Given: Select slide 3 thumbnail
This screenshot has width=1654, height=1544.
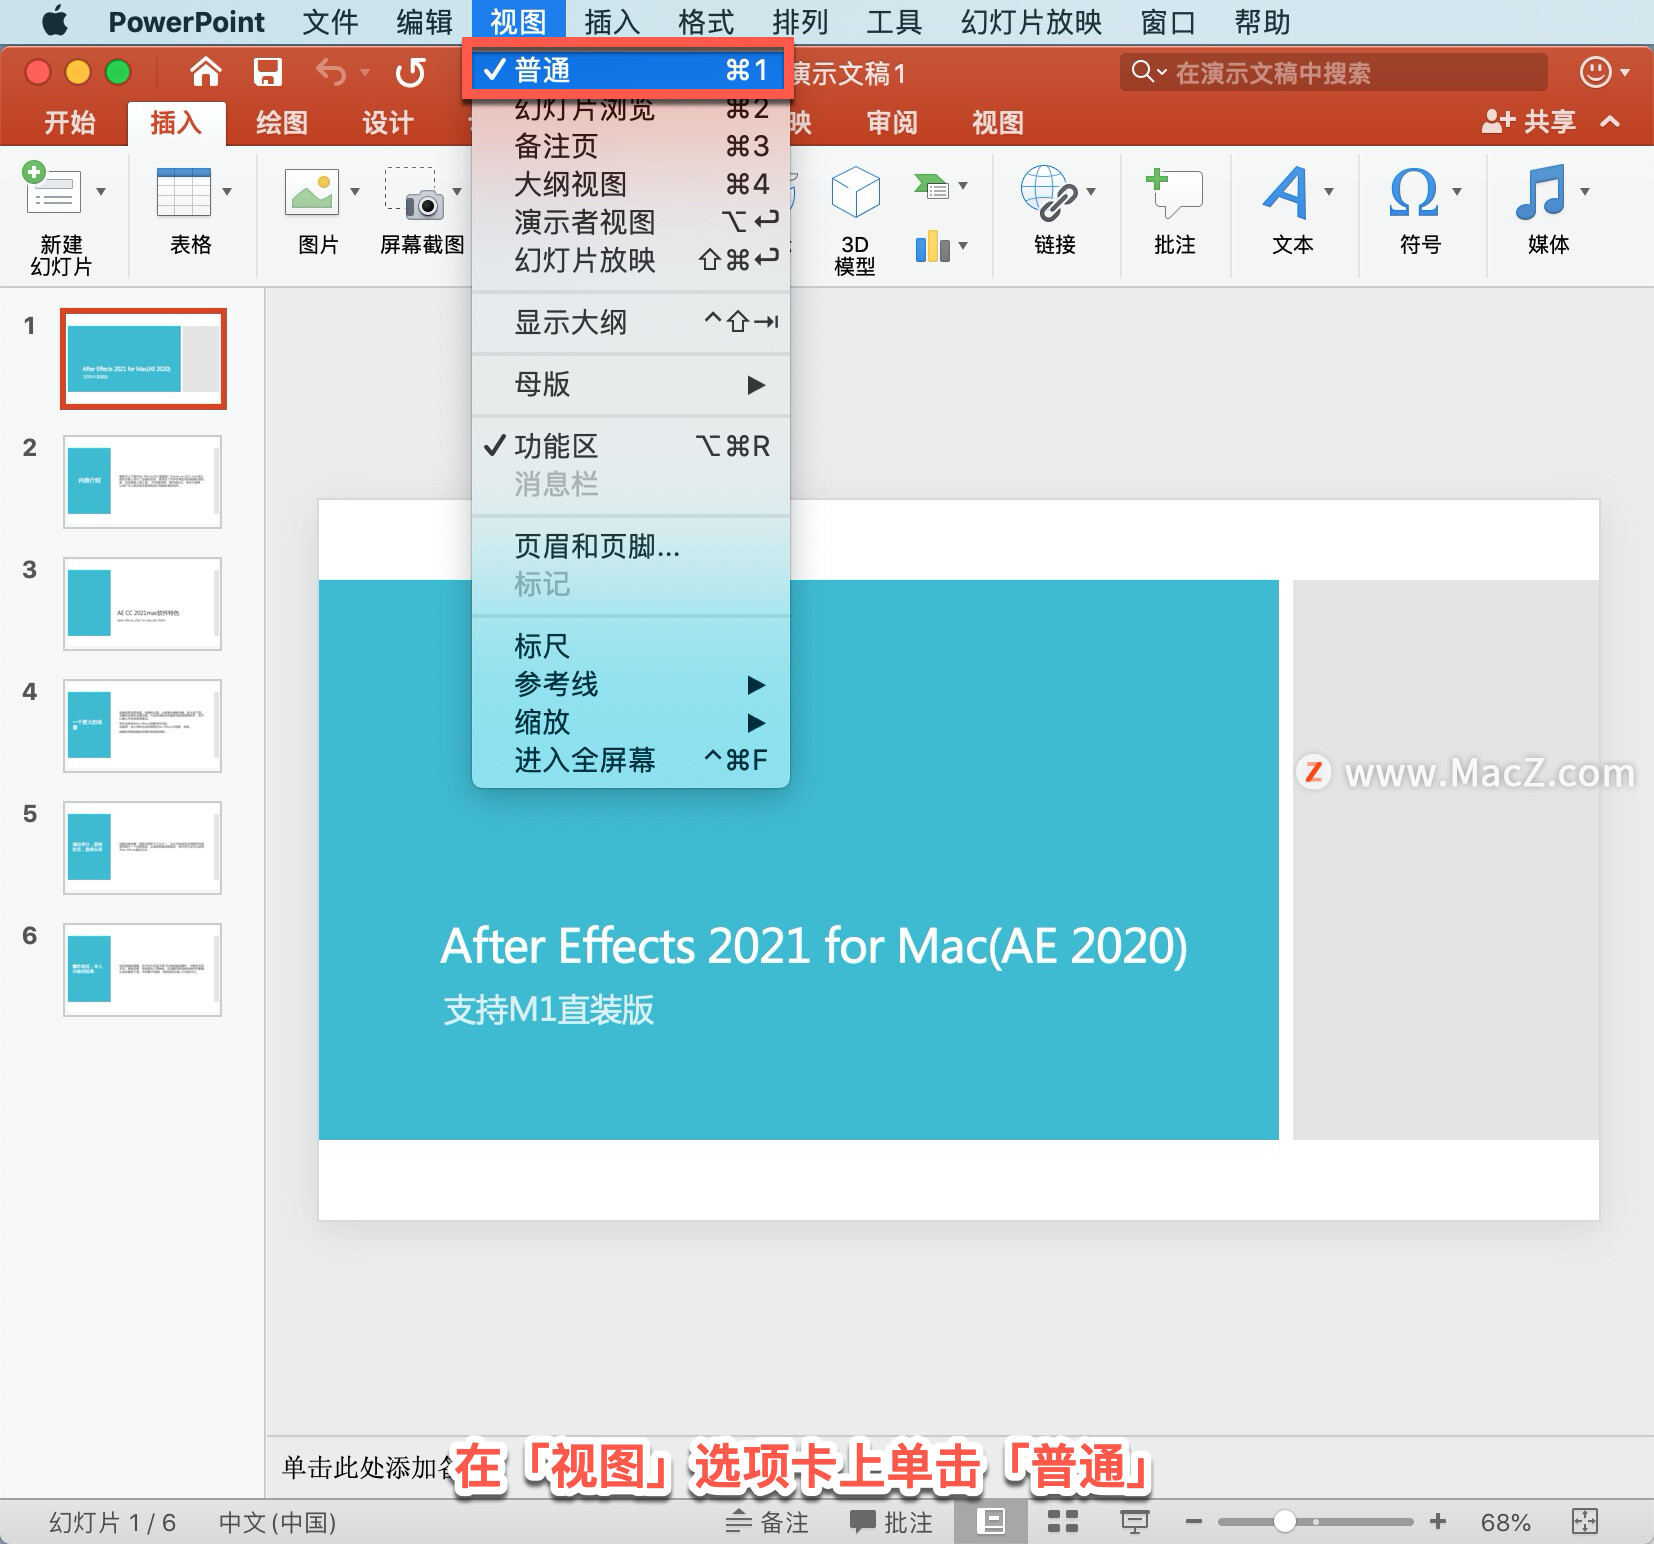Looking at the screenshot, I should coord(142,604).
